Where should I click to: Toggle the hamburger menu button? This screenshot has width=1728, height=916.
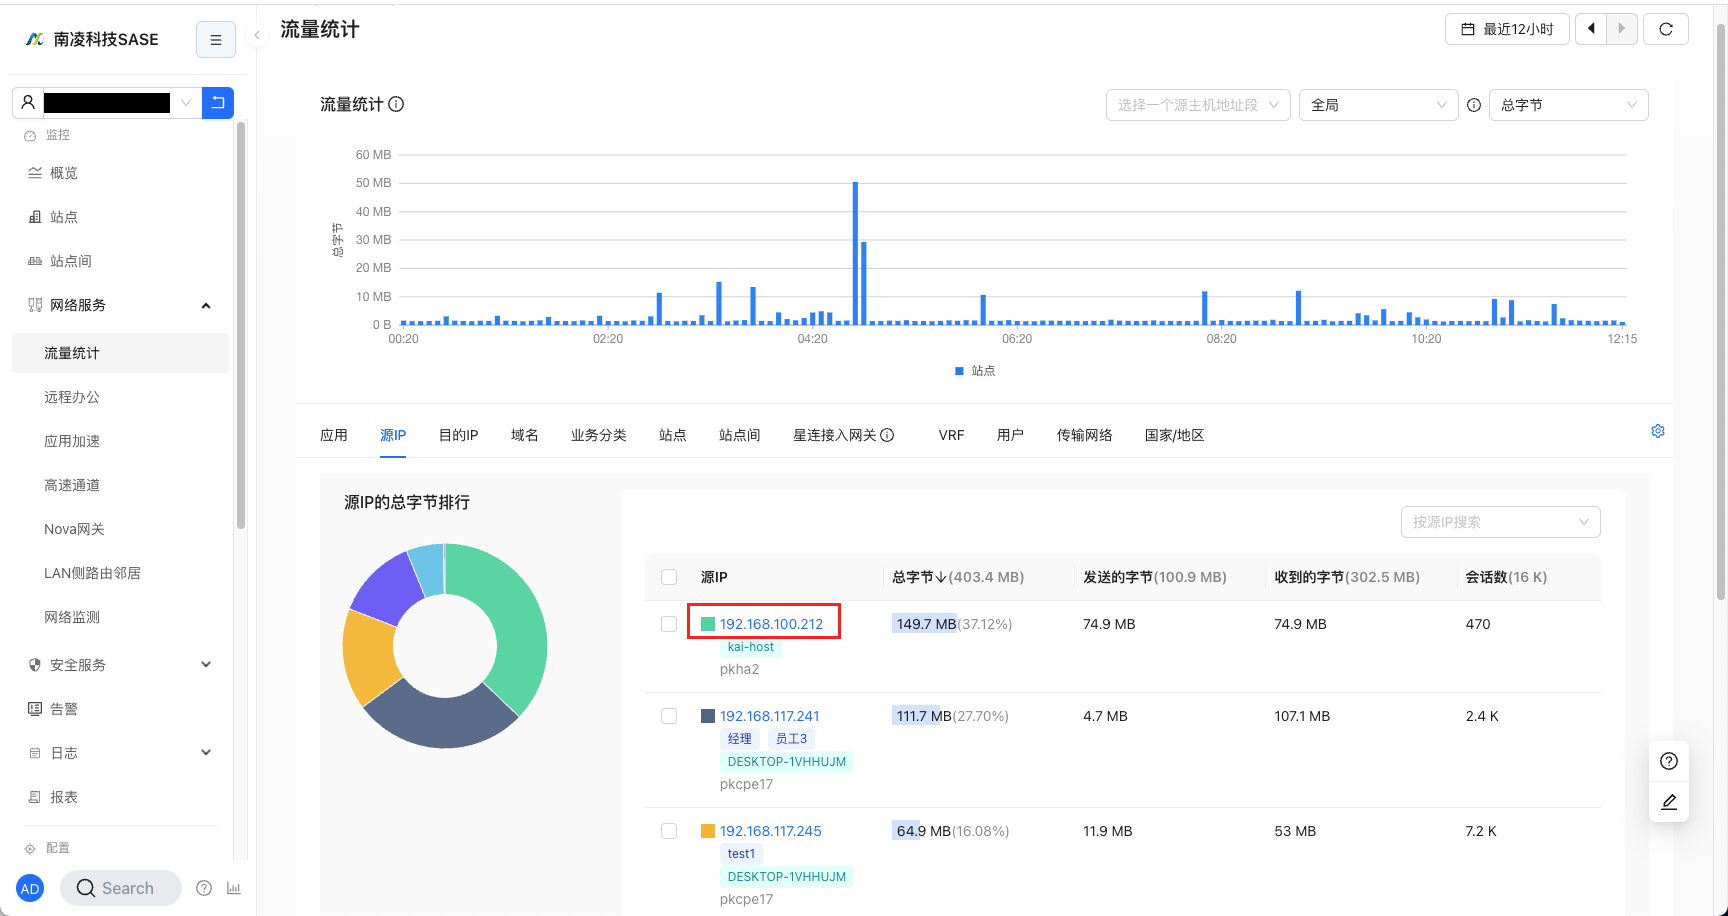[x=216, y=40]
